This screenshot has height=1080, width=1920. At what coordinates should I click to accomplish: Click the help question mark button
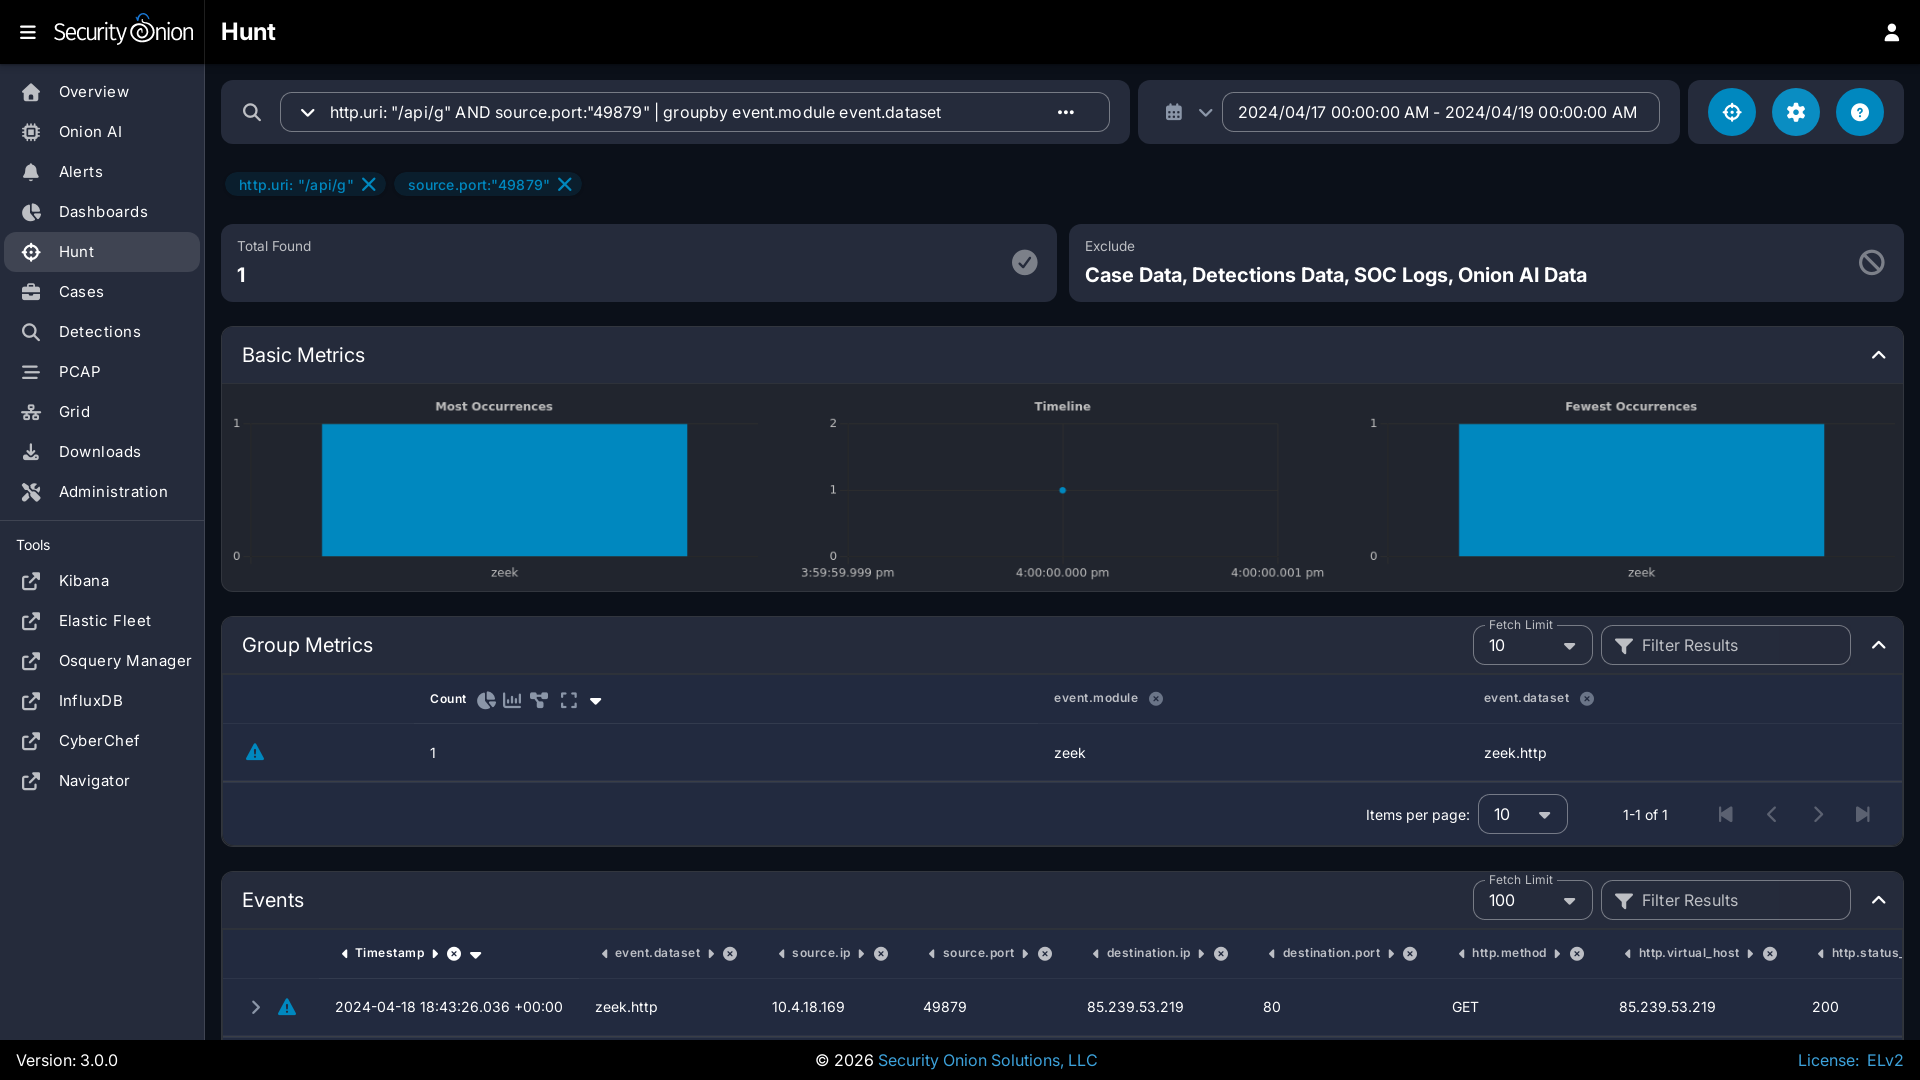[1859, 112]
